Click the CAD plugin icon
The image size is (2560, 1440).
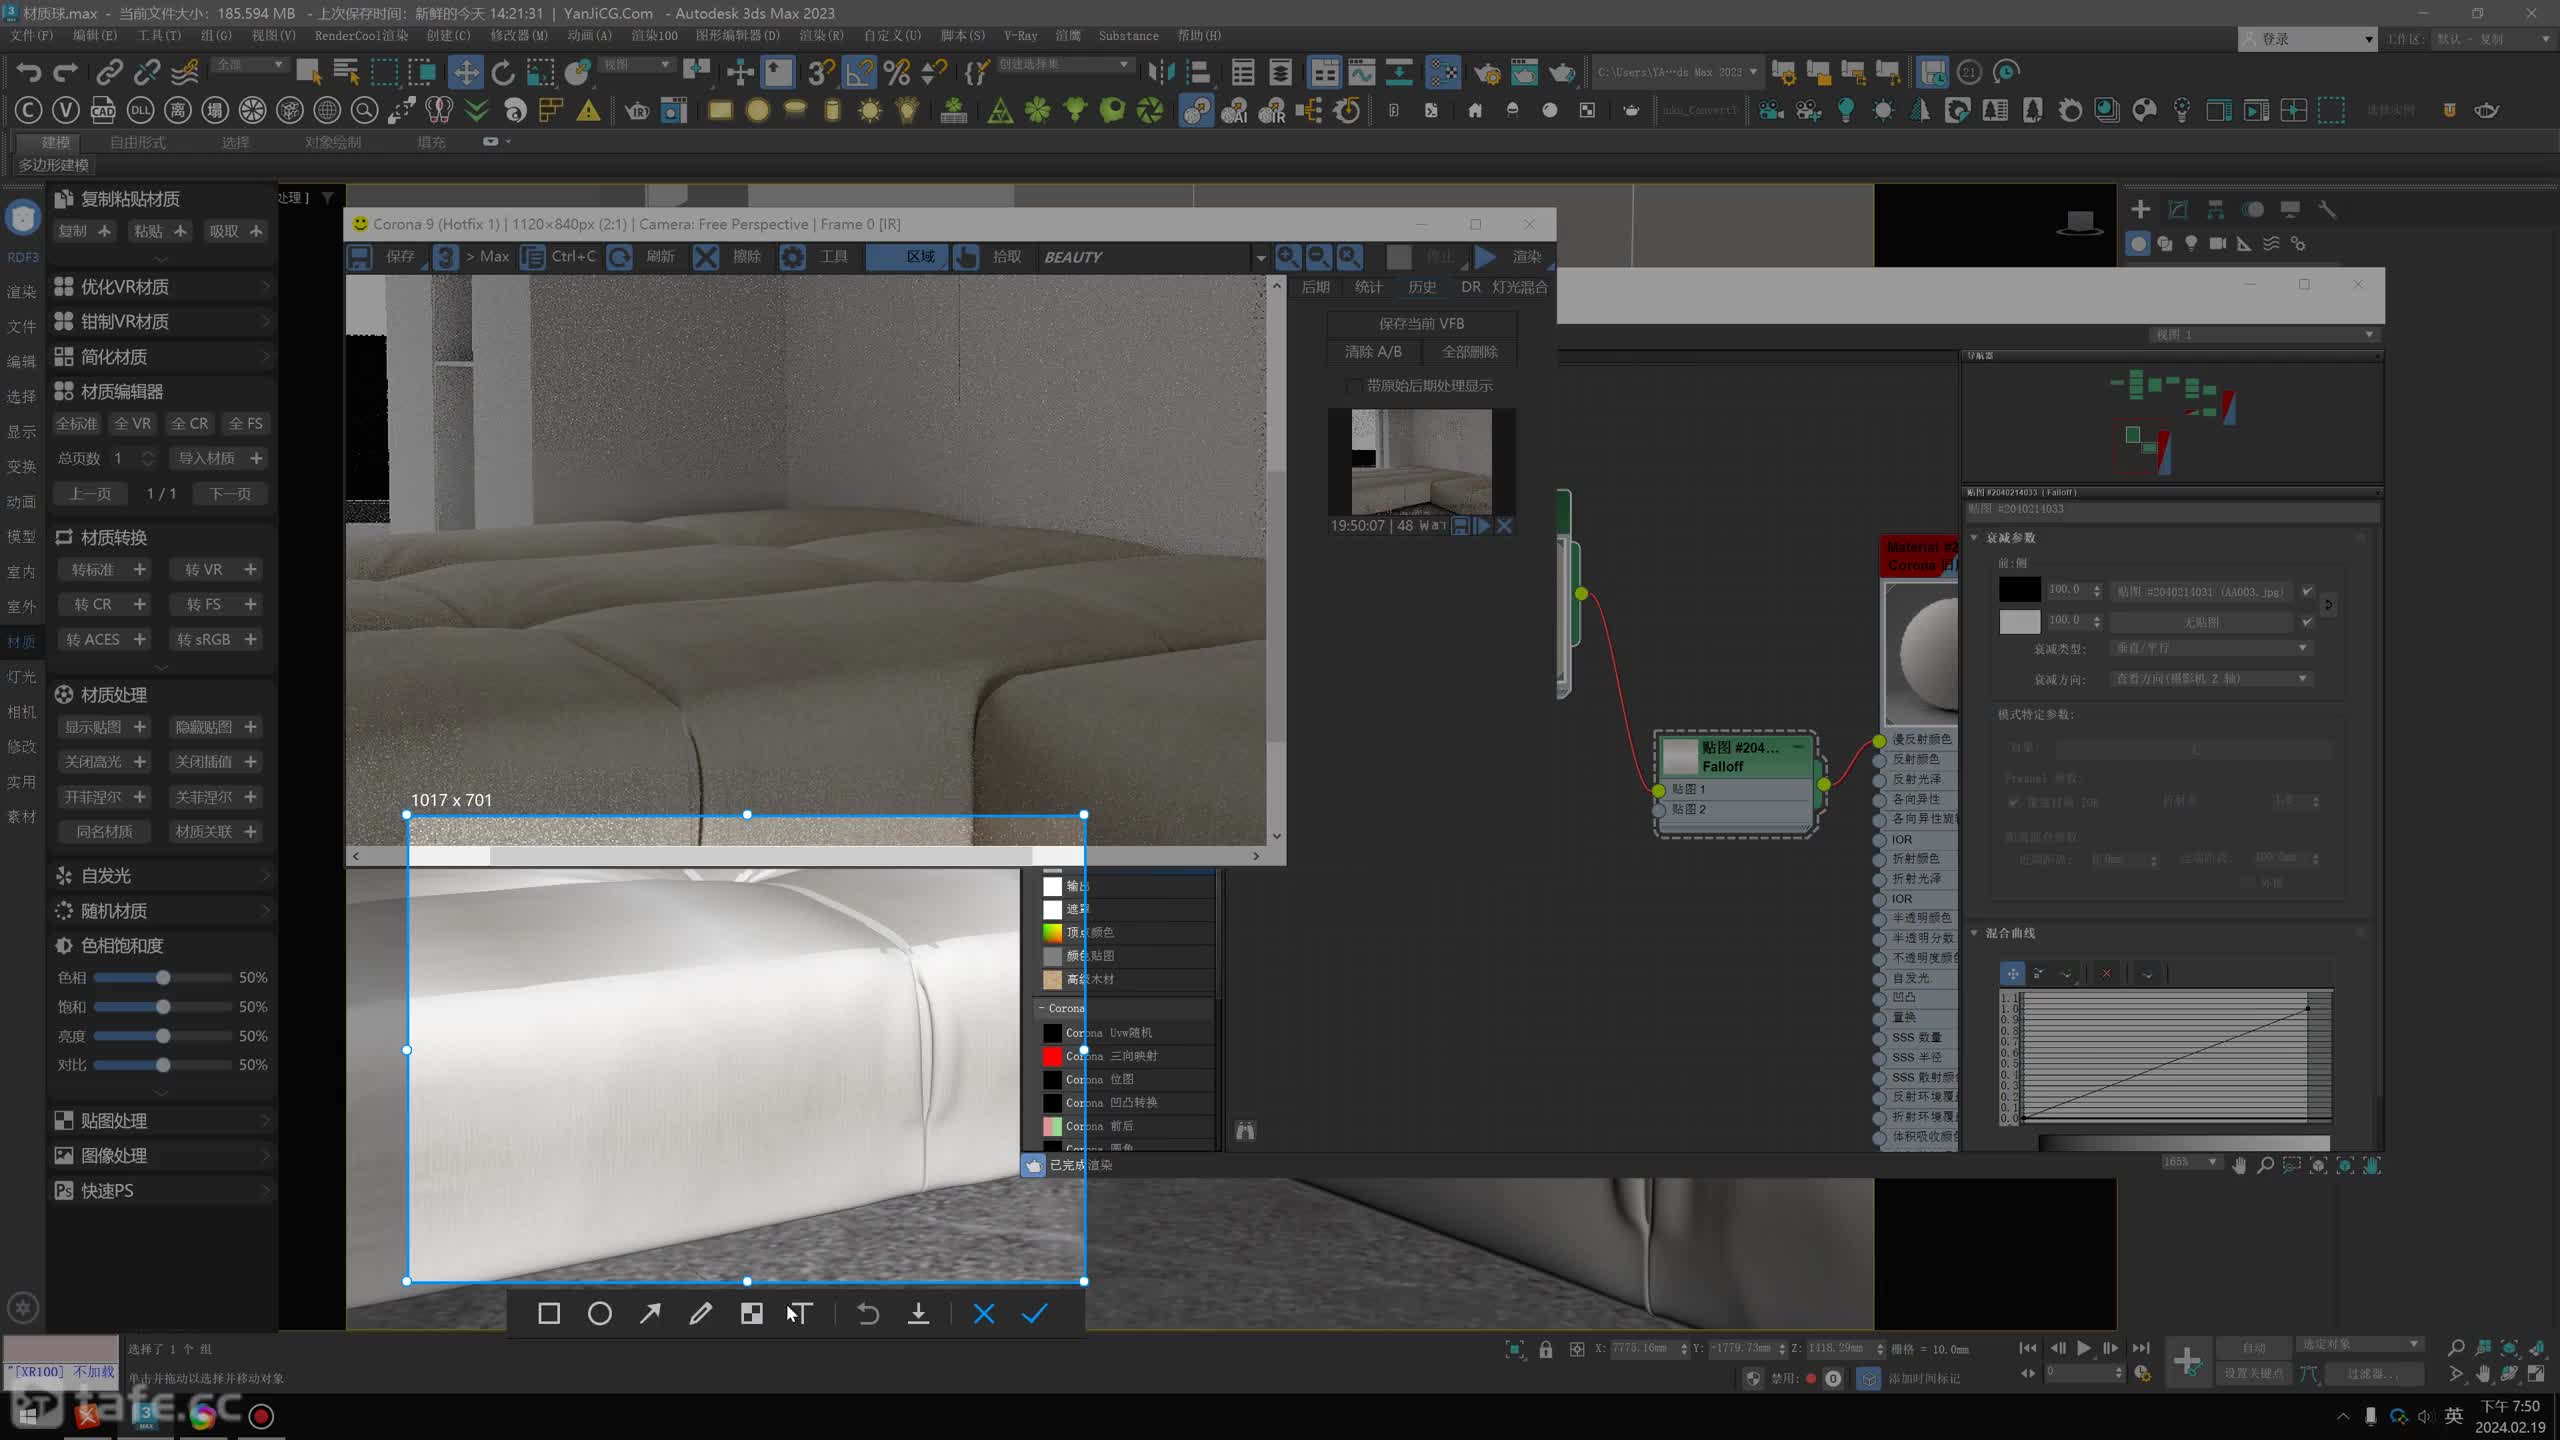(103, 110)
